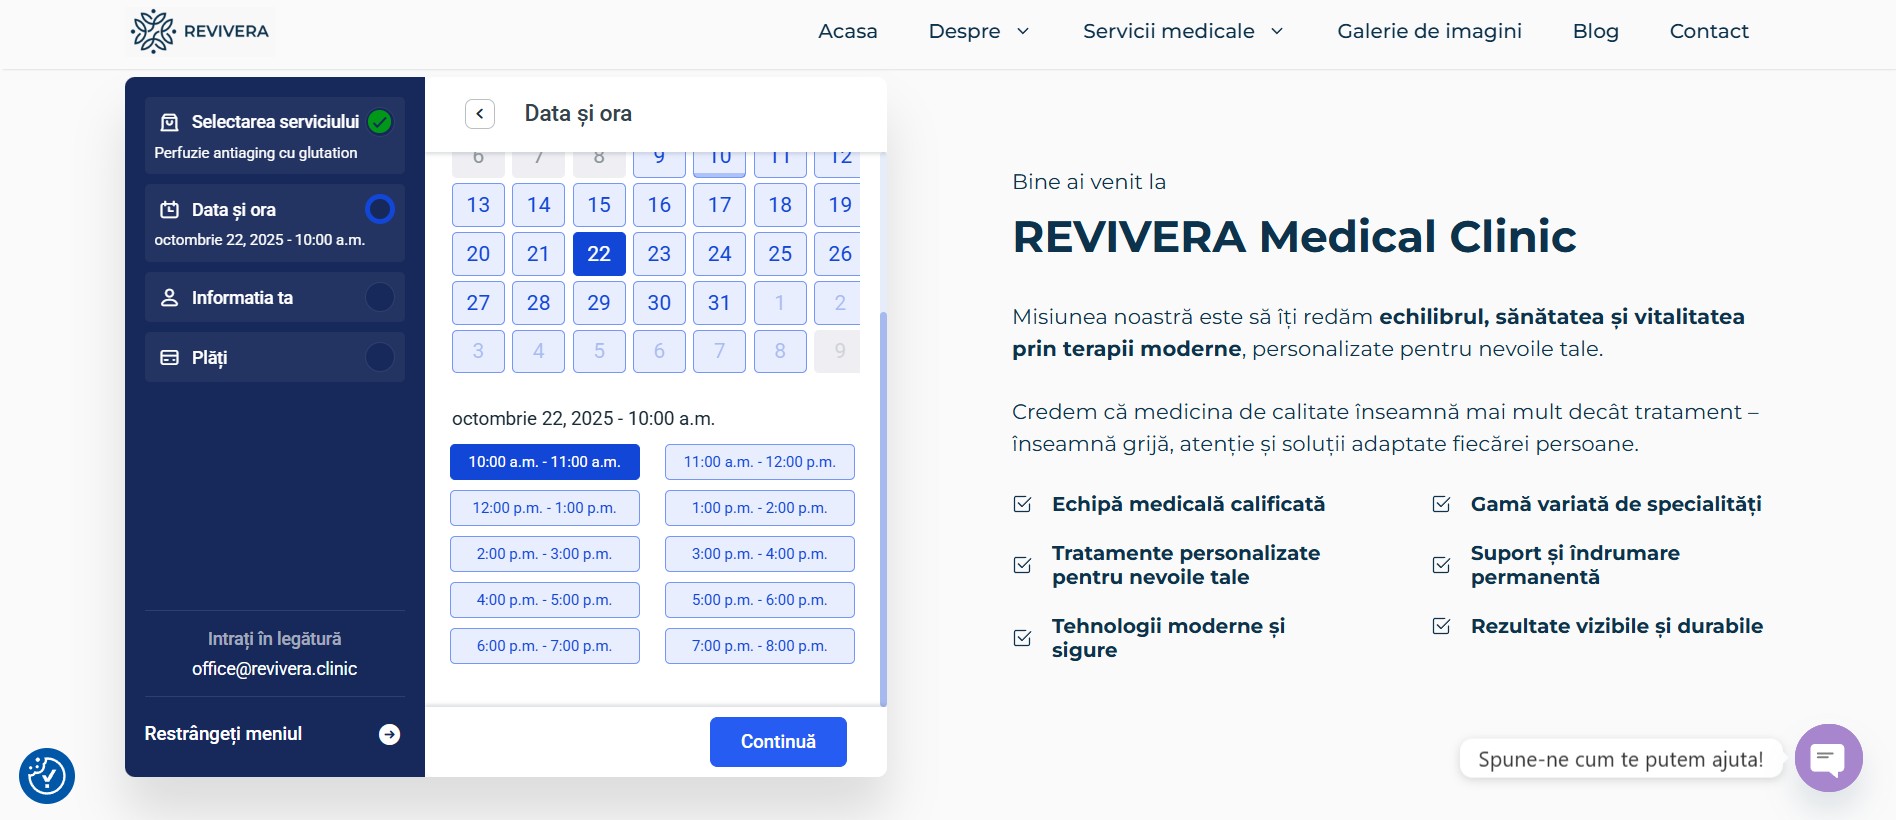Screen dimensions: 1896x820
Task: Click the booking panel vertical scrollbar
Action: 882,500
